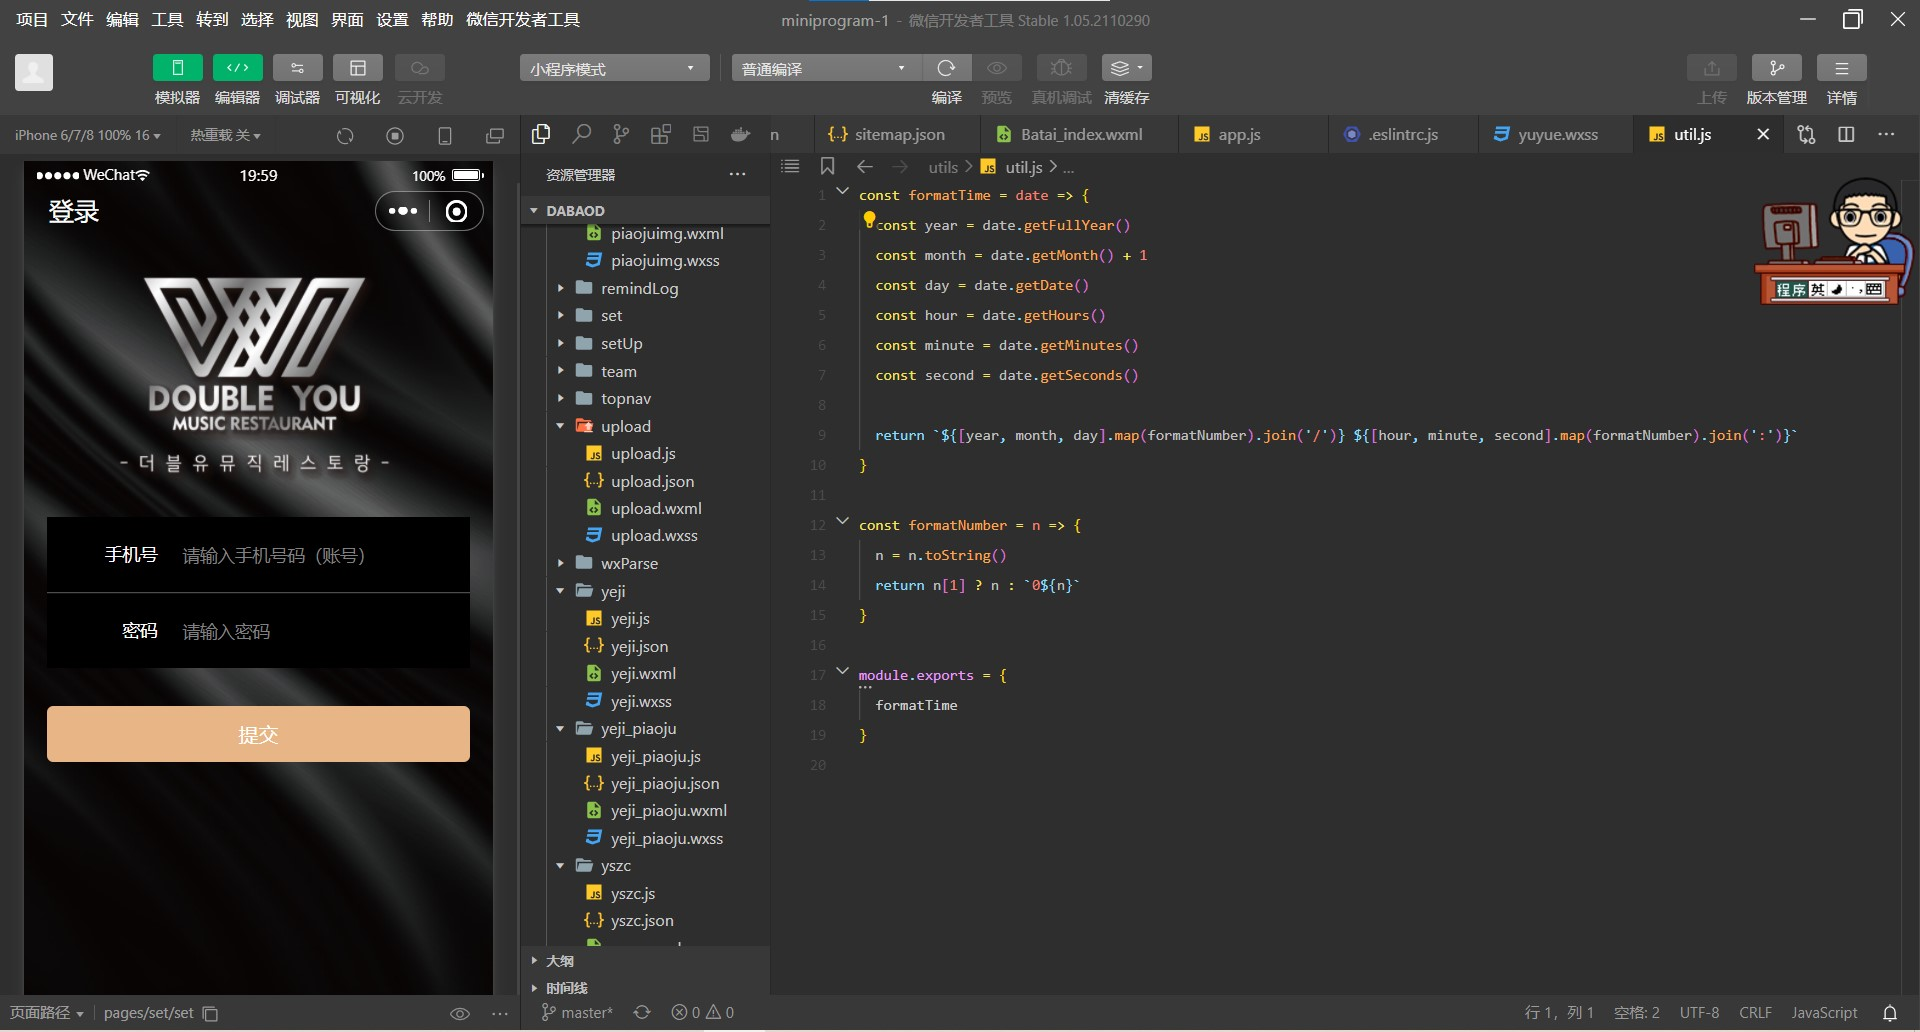Click the simulator phone device icon
1920x1032 pixels.
click(445, 136)
